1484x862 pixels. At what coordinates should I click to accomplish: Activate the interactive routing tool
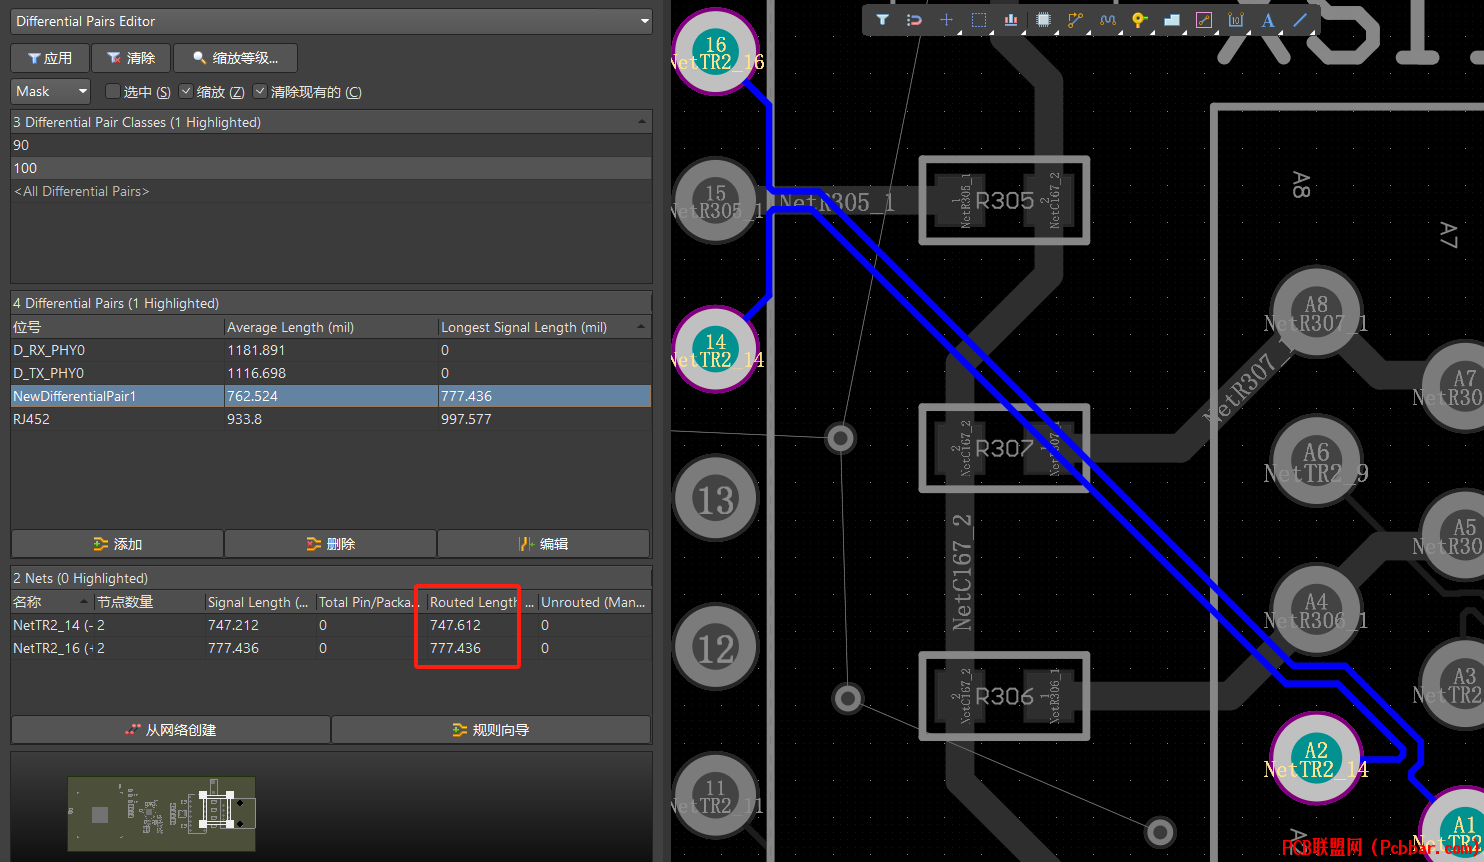(x=1075, y=20)
